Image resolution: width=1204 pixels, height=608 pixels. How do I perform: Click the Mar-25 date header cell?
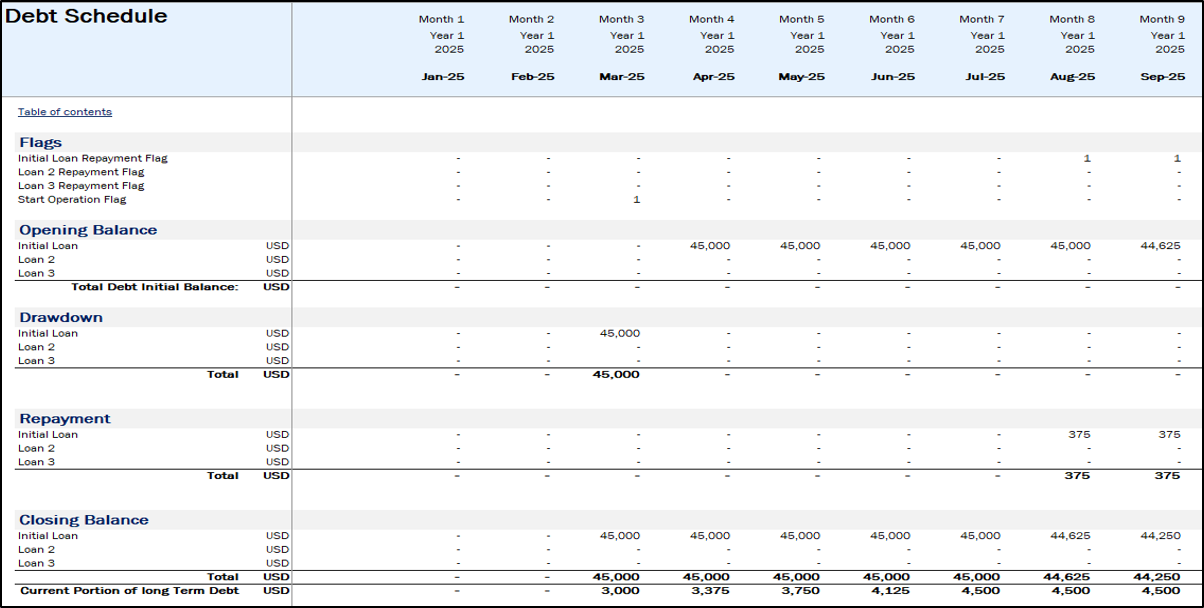(x=621, y=77)
